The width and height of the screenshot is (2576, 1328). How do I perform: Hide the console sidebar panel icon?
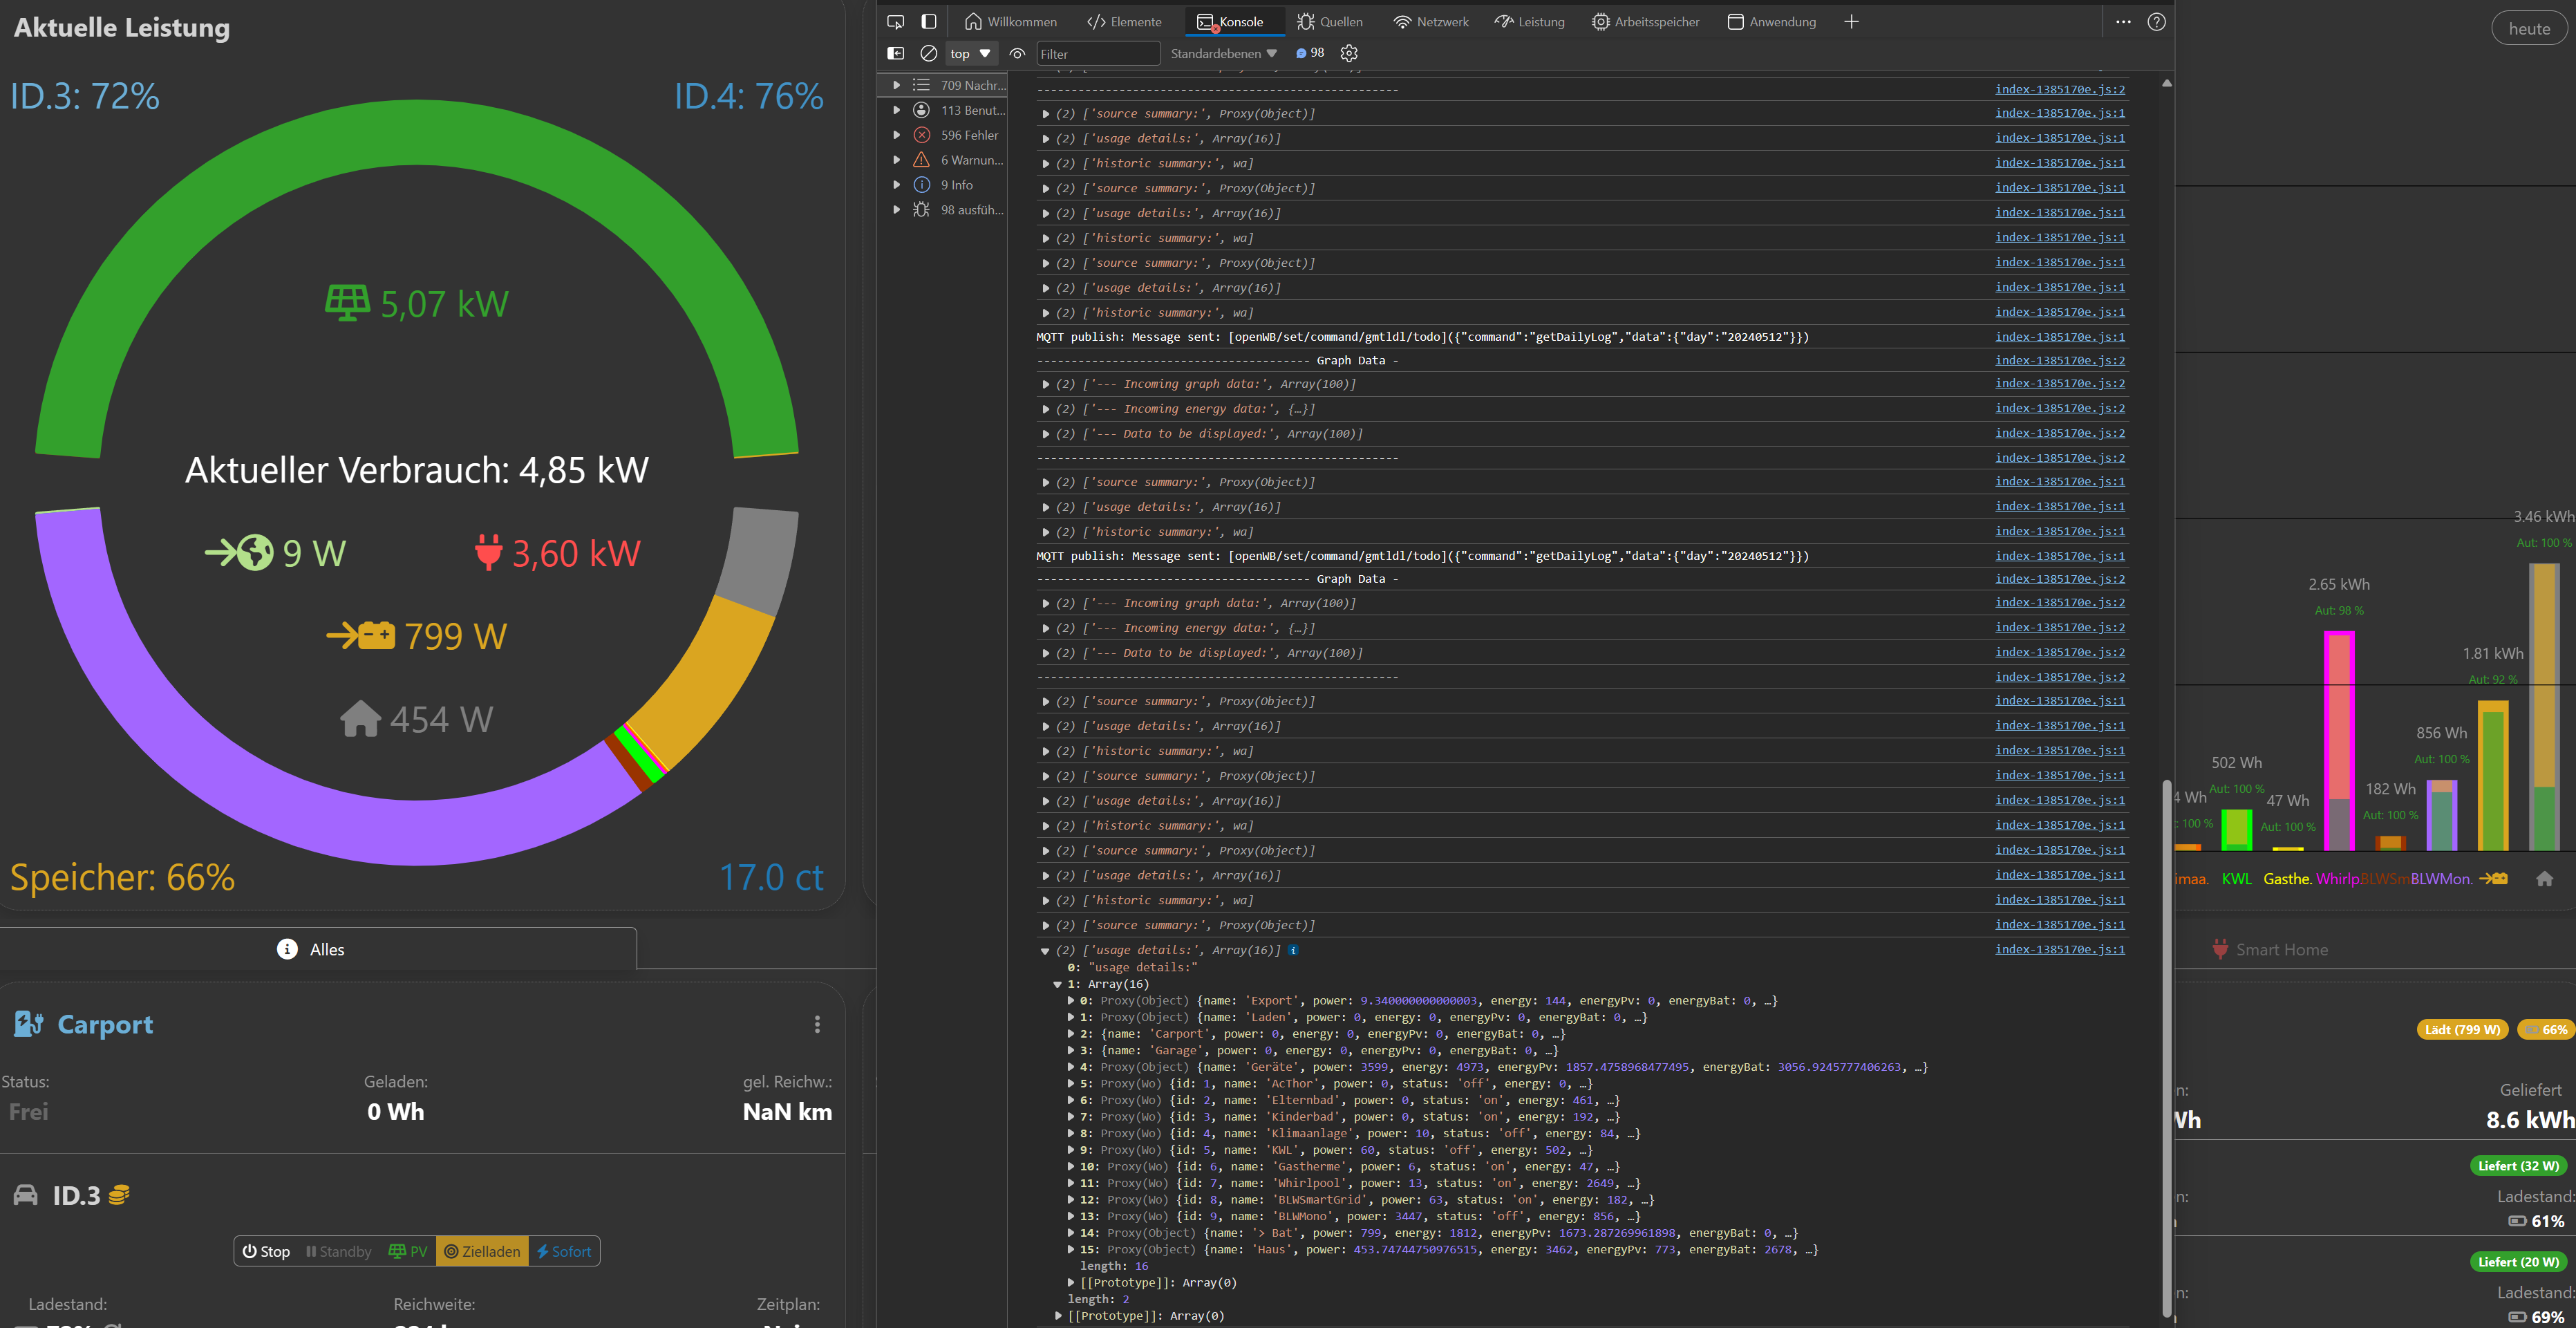click(x=895, y=53)
